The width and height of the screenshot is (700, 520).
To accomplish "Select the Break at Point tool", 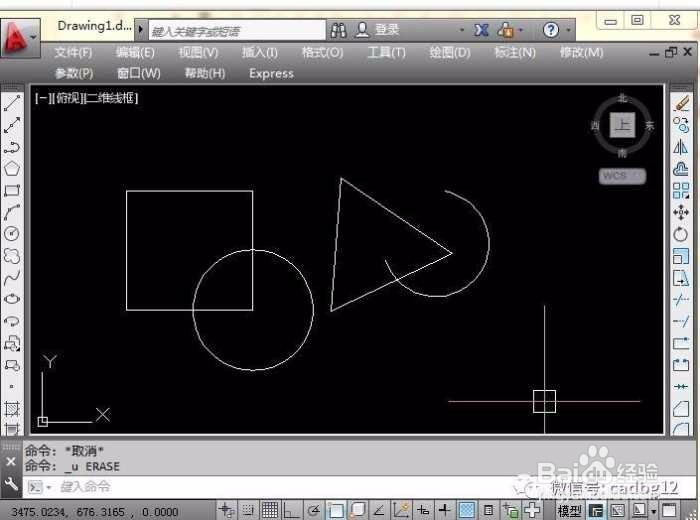I will 681,343.
